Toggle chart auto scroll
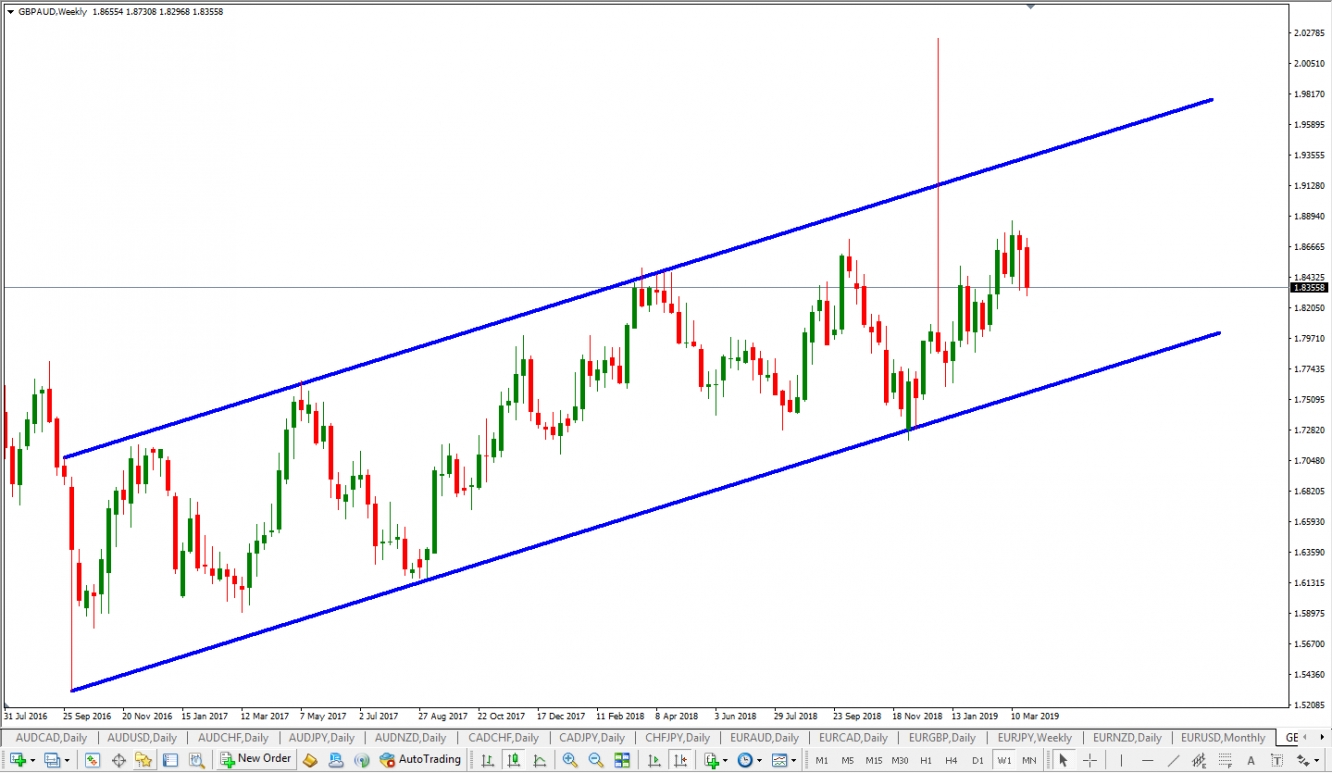Viewport: 1332px width, 773px height. coord(654,760)
